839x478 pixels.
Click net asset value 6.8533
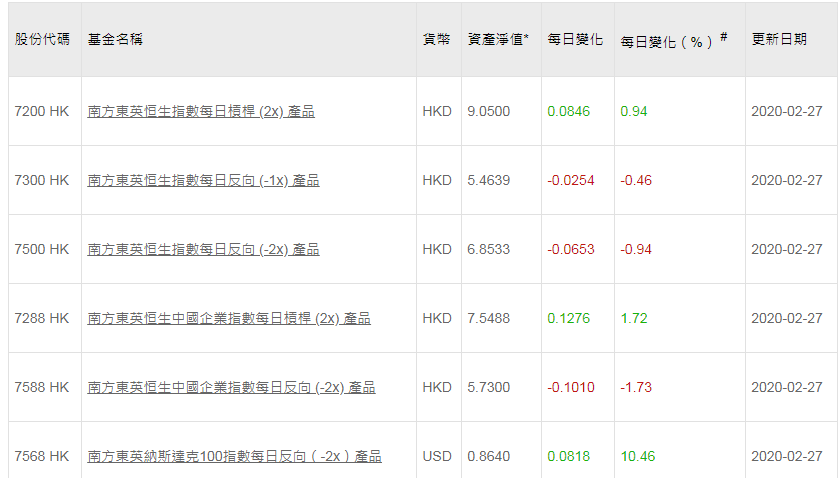[x=489, y=249]
